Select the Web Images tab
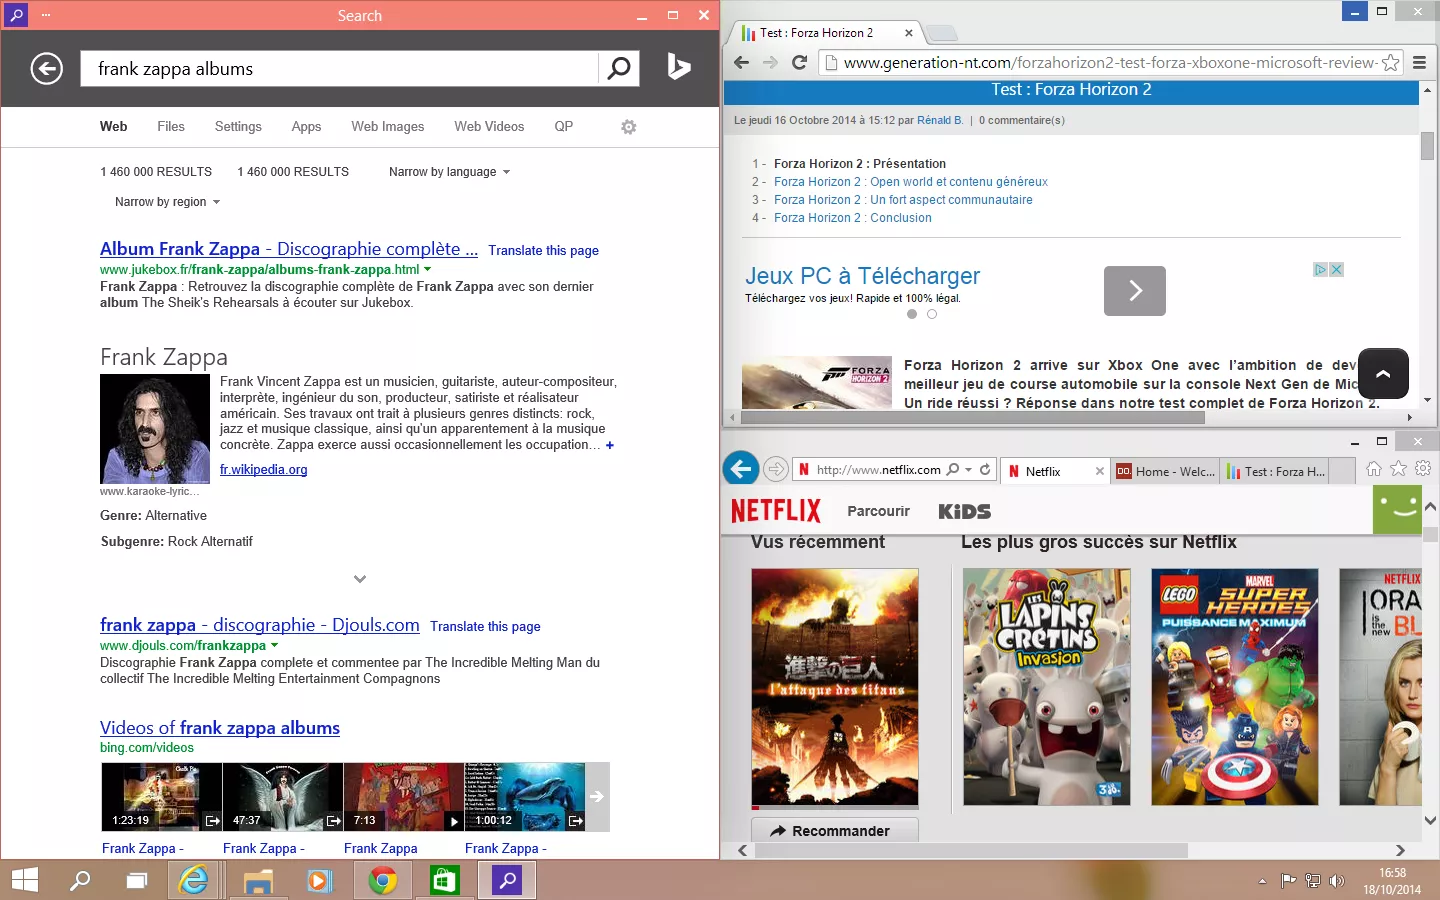Viewport: 1440px width, 900px height. tap(388, 126)
